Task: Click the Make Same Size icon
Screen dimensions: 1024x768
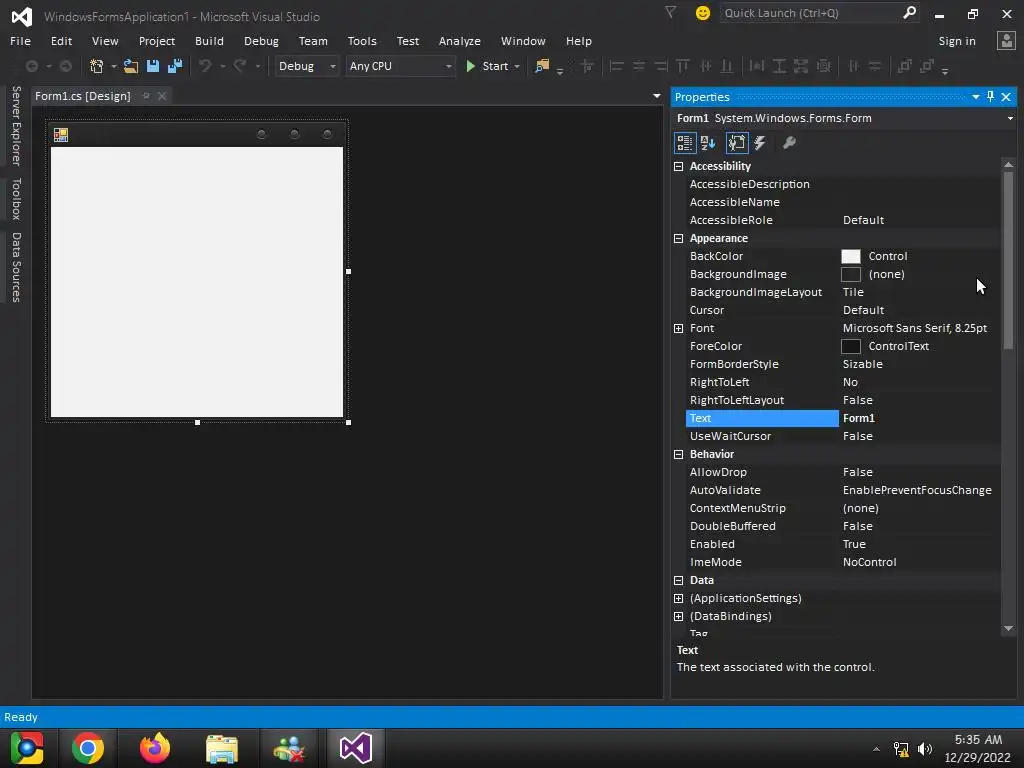Action: (801, 66)
